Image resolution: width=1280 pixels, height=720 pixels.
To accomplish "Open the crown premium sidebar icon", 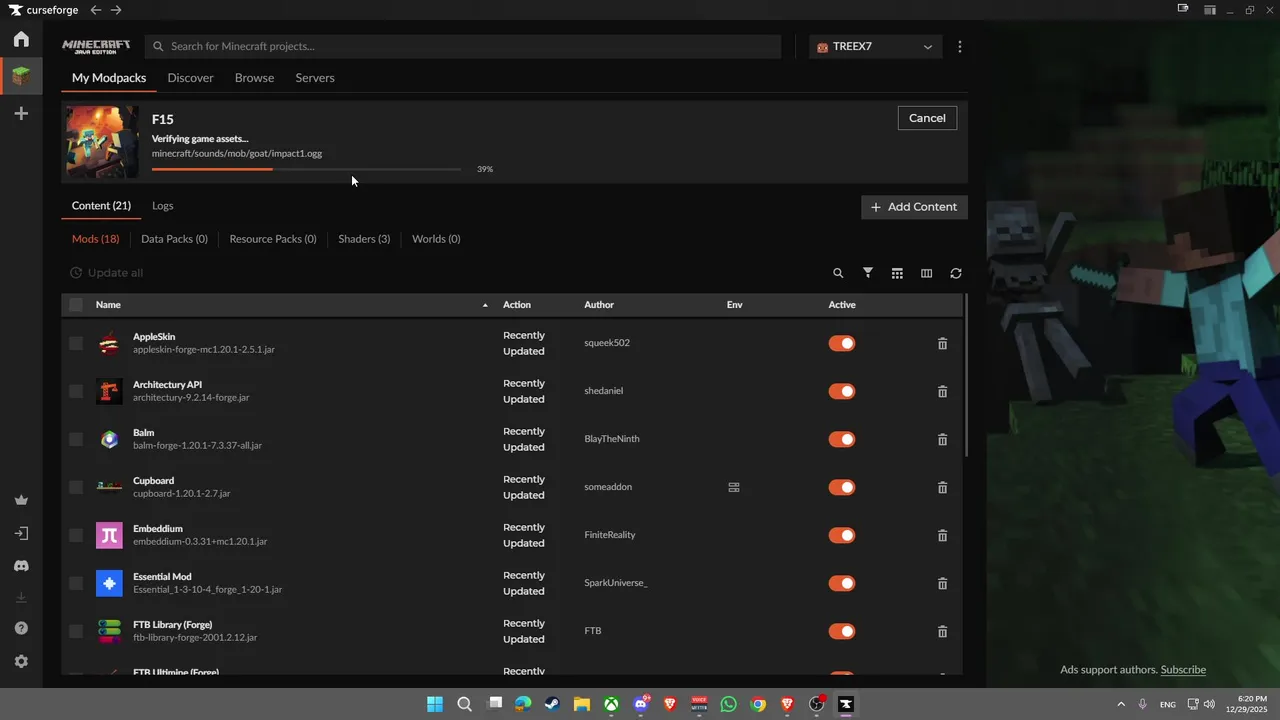I will click(x=21, y=500).
